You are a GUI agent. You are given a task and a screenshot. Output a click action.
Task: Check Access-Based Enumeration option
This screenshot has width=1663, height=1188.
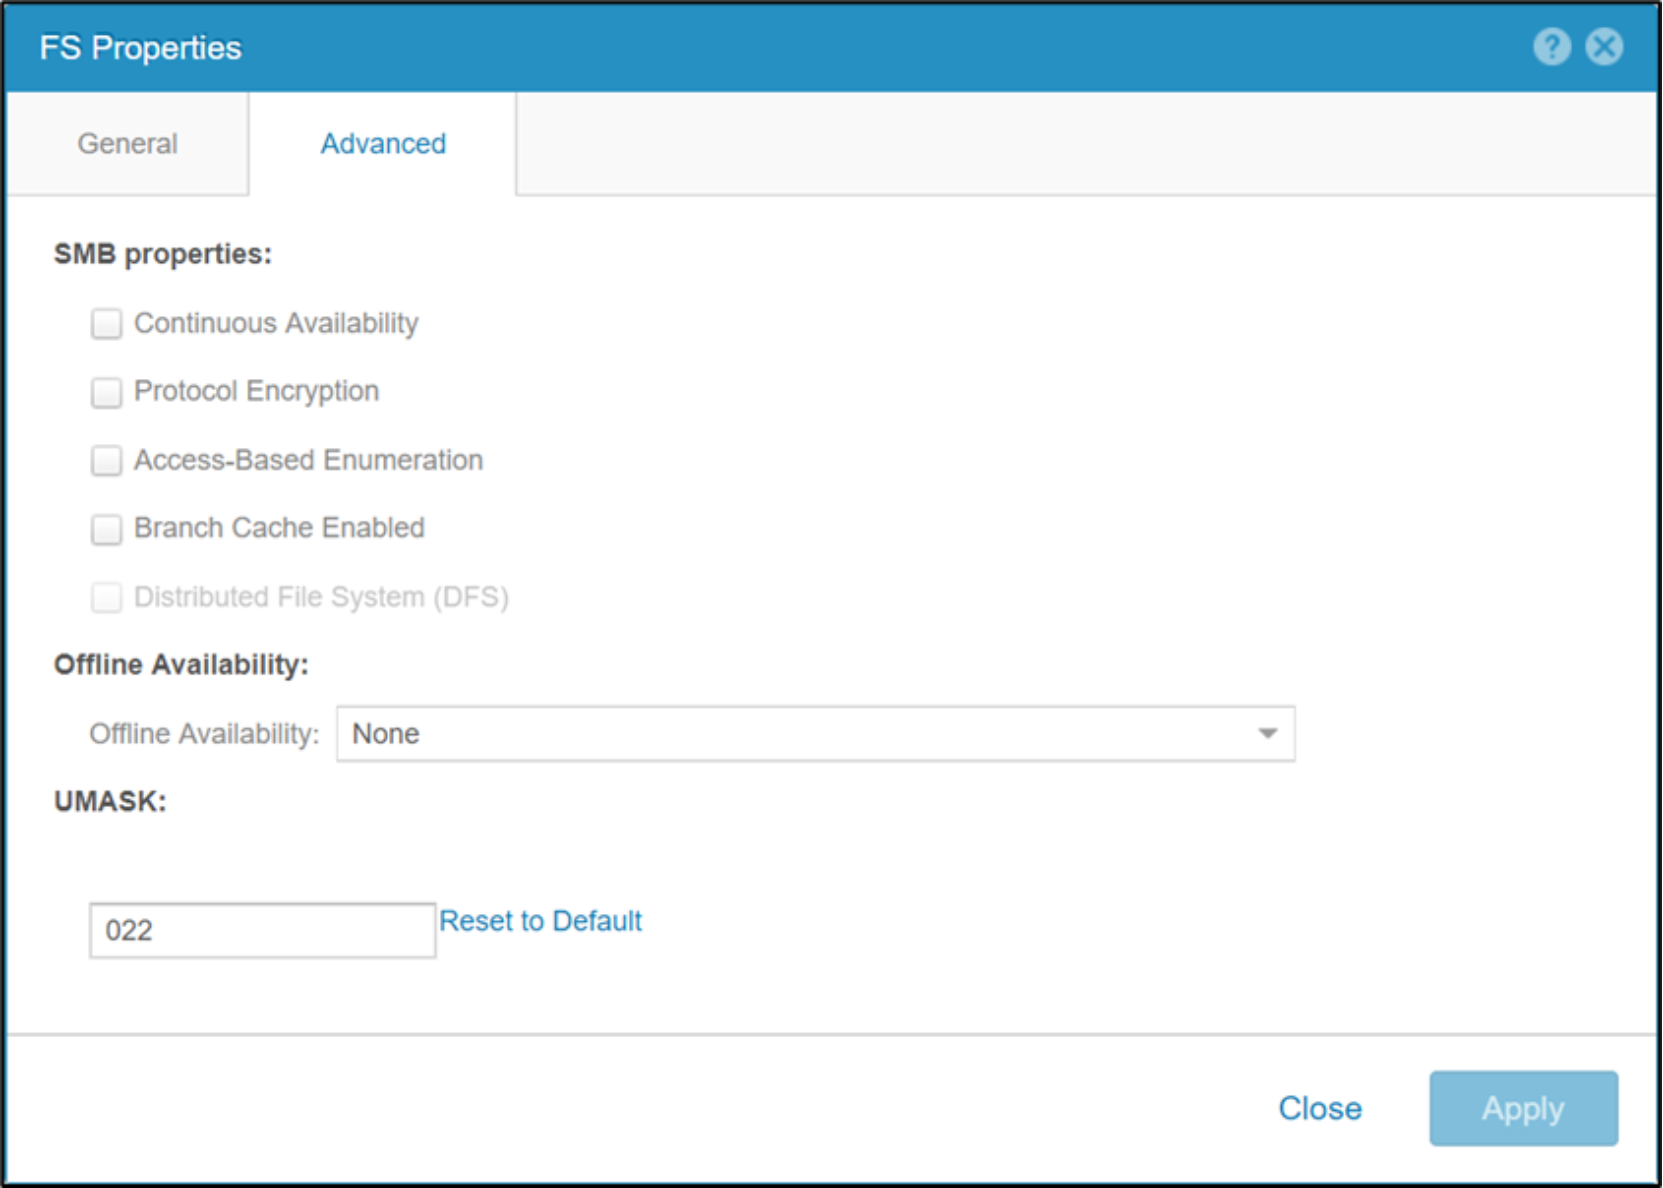[106, 460]
